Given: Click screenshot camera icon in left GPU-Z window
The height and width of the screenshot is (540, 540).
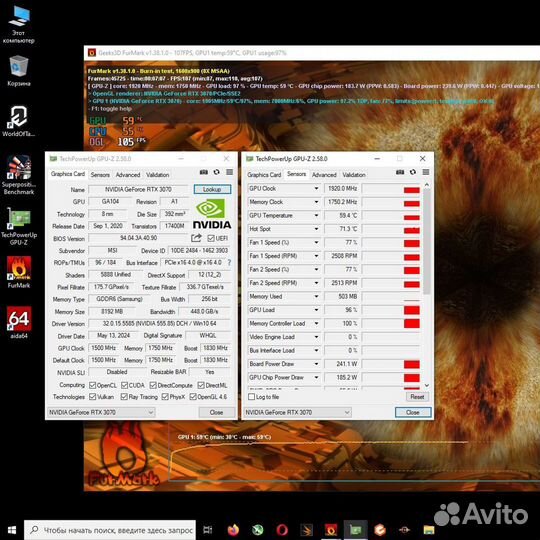Looking at the screenshot, I should (x=204, y=172).
